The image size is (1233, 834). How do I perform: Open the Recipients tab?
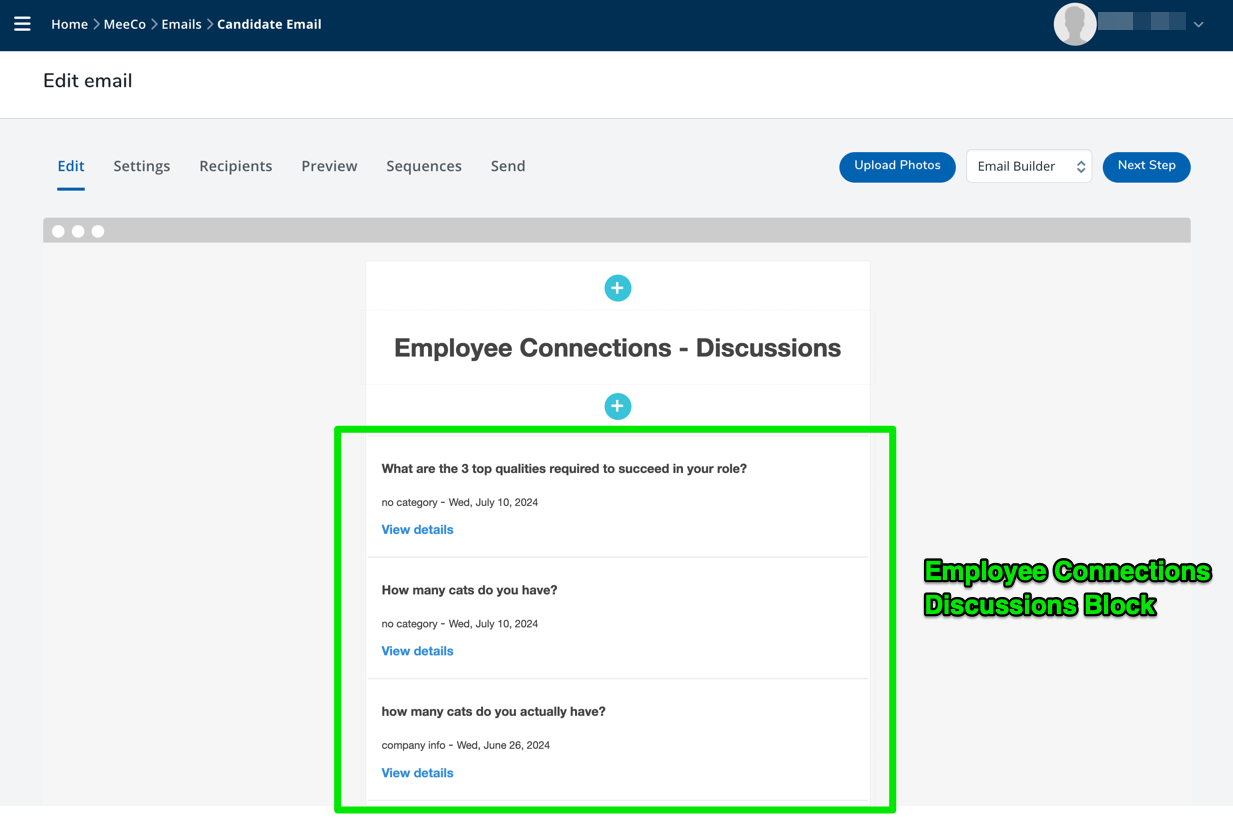(235, 166)
